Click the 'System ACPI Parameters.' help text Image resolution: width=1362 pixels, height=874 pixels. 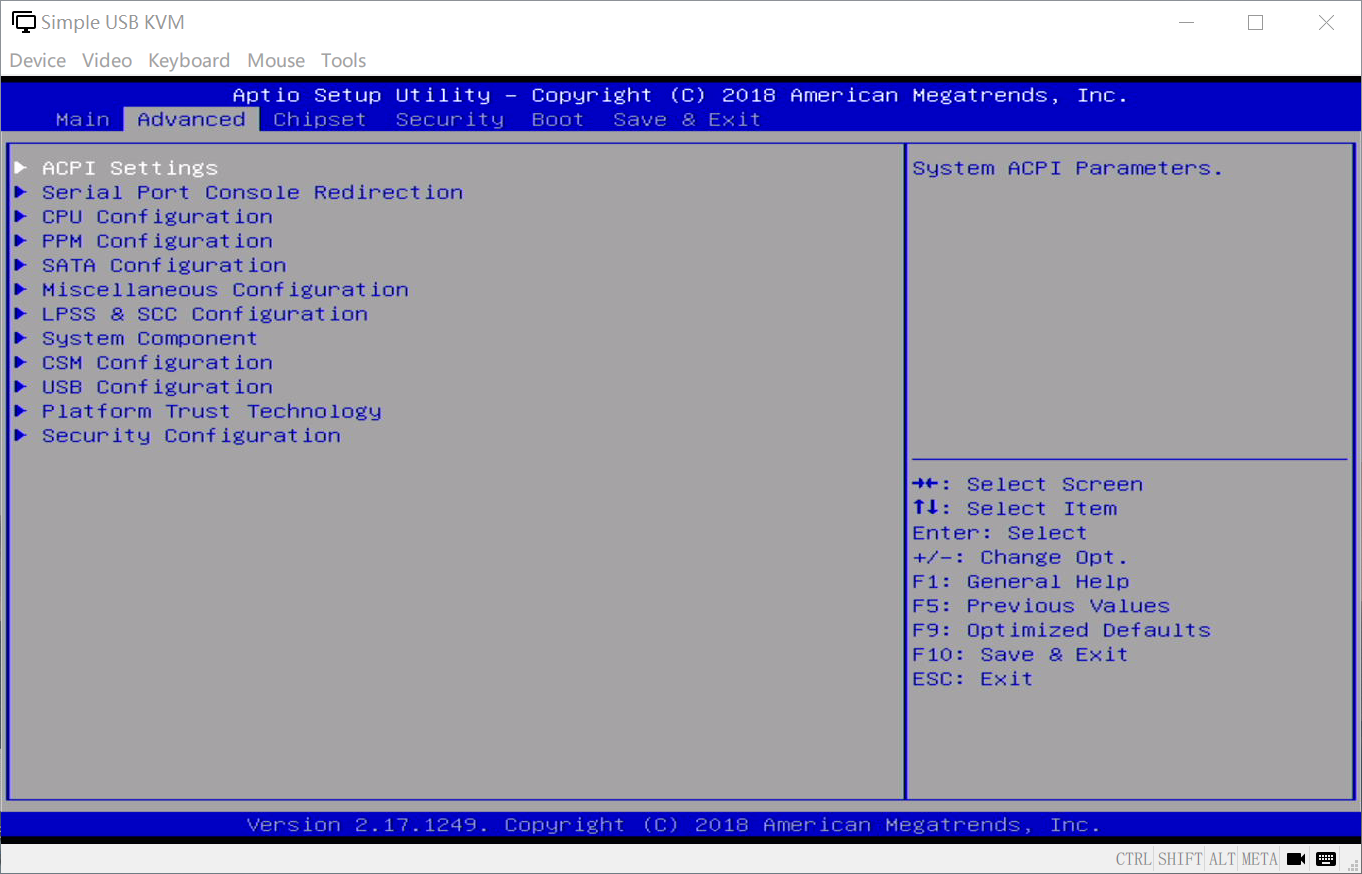tap(1068, 168)
